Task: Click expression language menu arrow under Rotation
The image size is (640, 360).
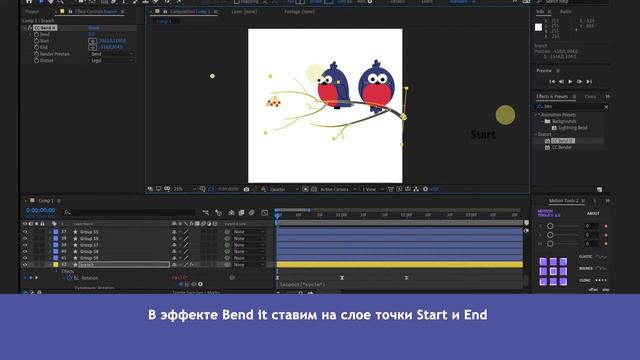Action: 200,284
